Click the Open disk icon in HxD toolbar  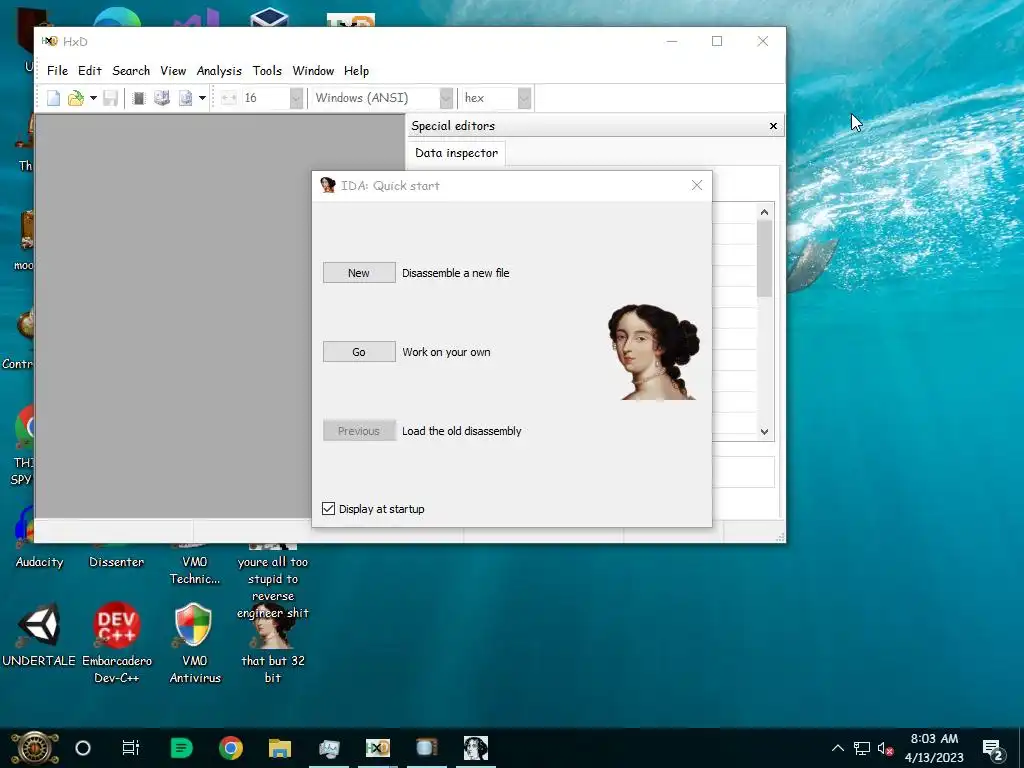pos(161,98)
